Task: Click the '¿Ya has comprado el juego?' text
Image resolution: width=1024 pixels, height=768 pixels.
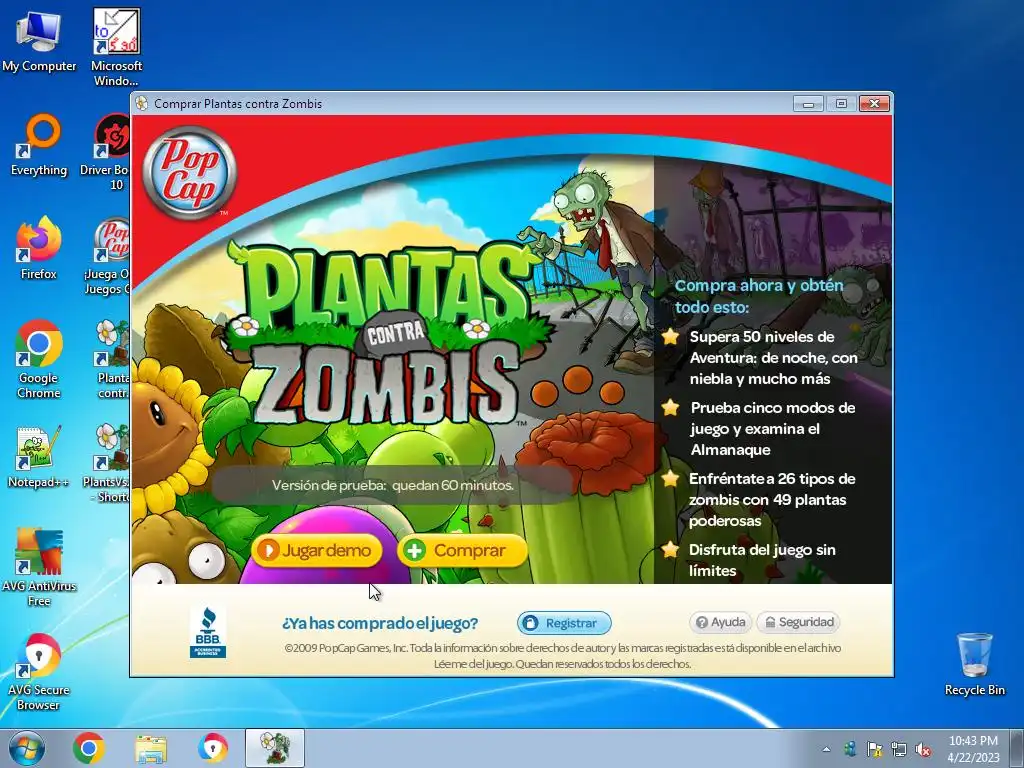Action: pyautogui.click(x=380, y=623)
